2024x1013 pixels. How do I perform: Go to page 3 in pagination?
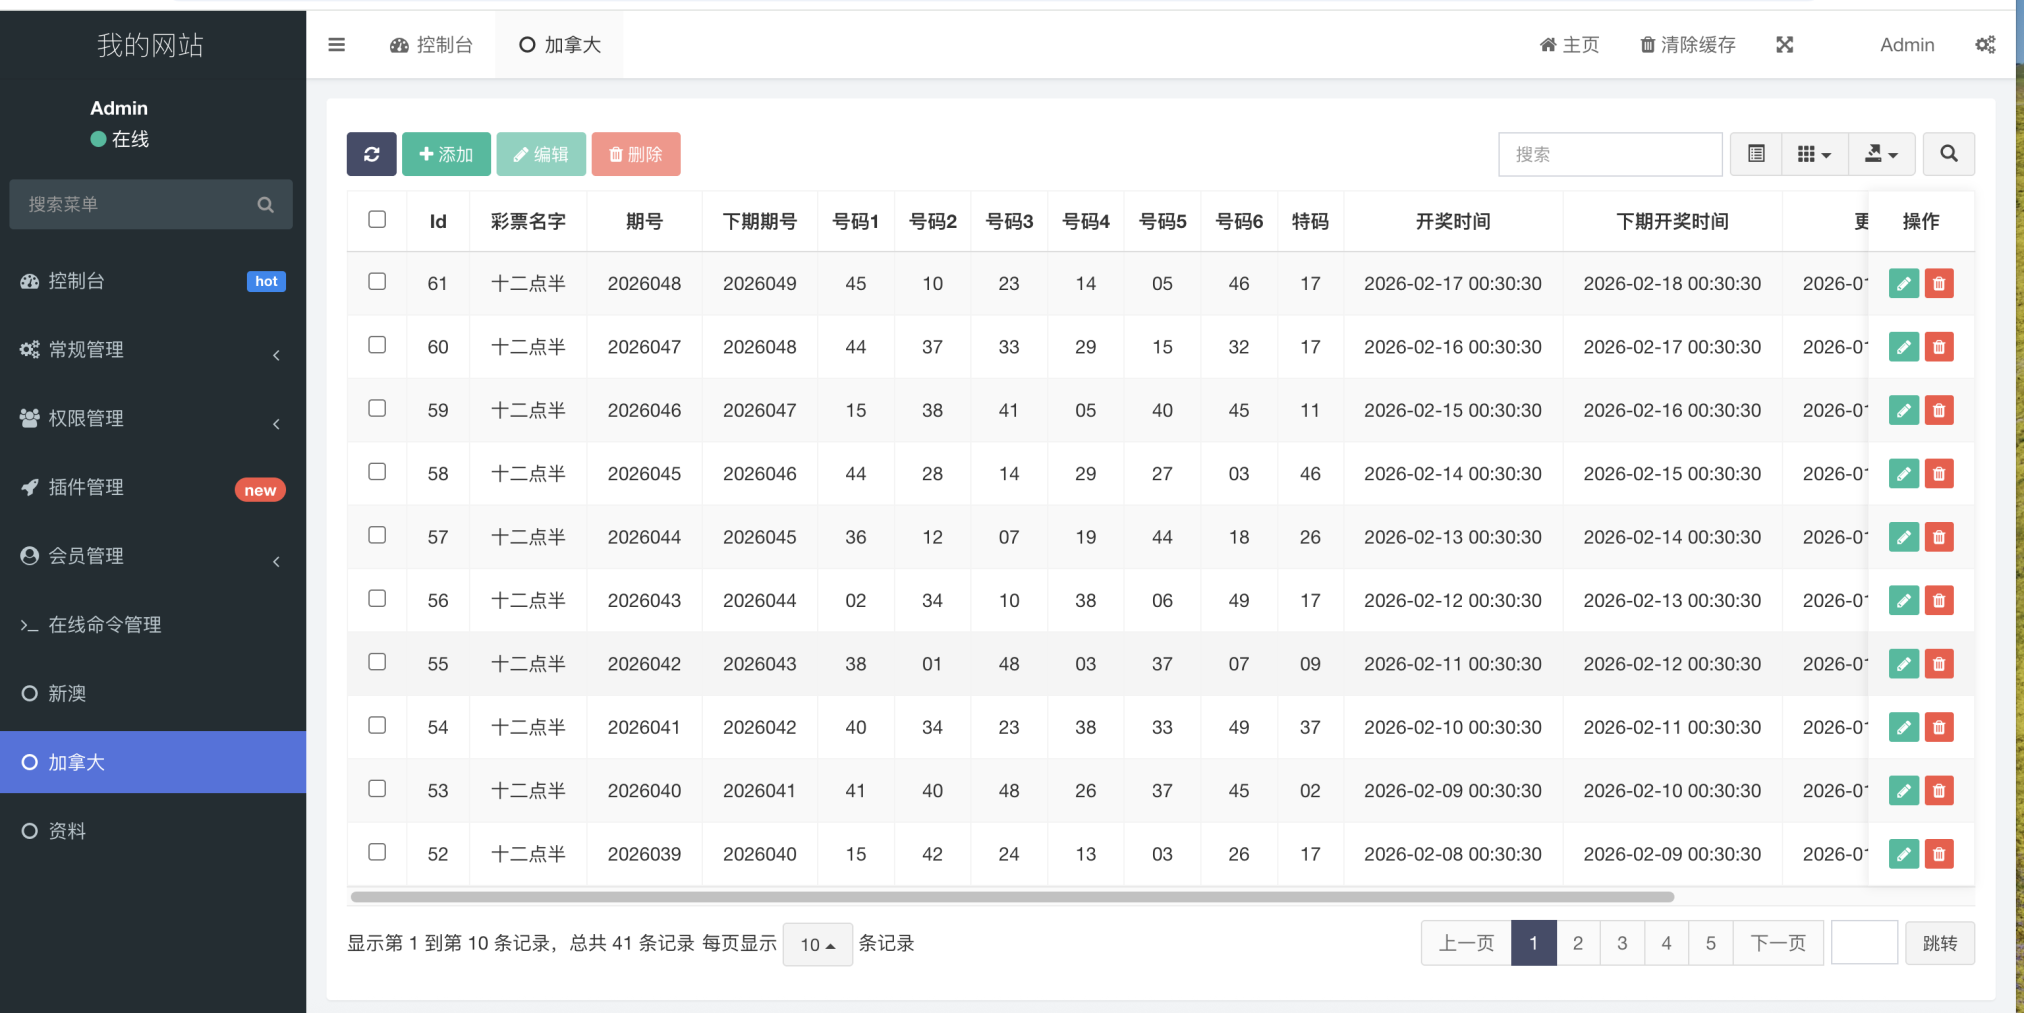pos(1622,942)
